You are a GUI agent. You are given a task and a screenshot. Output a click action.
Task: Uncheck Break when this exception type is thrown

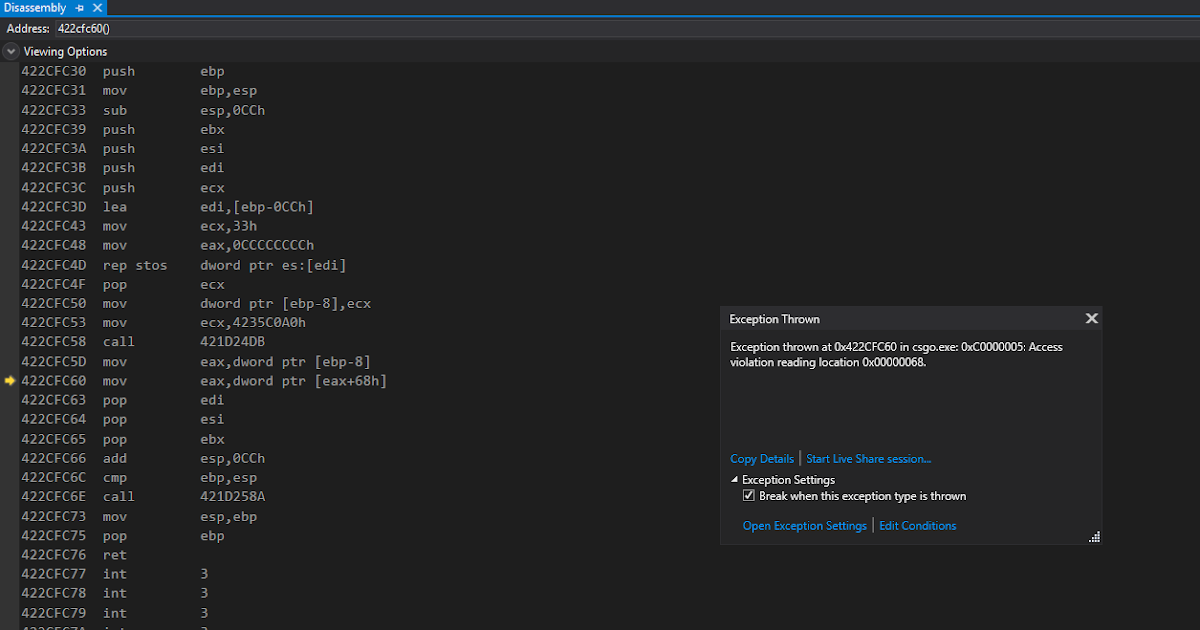pyautogui.click(x=749, y=496)
